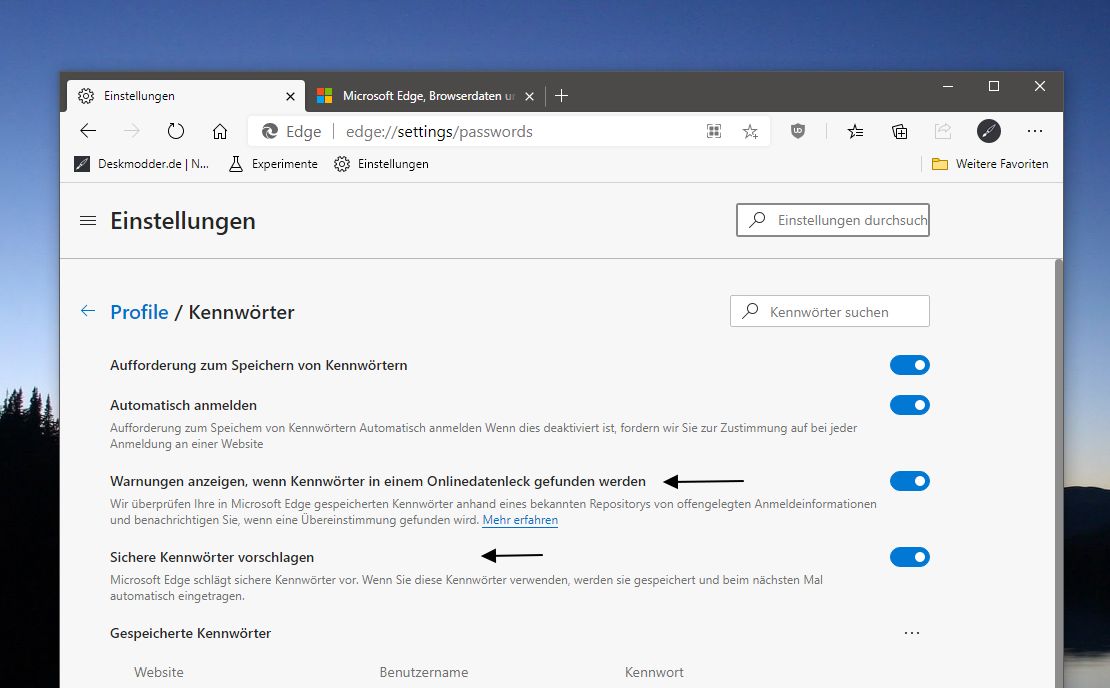Screen dimensions: 1110x688
Task: Go back using the blue arrow beside Profile
Action: 88,311
